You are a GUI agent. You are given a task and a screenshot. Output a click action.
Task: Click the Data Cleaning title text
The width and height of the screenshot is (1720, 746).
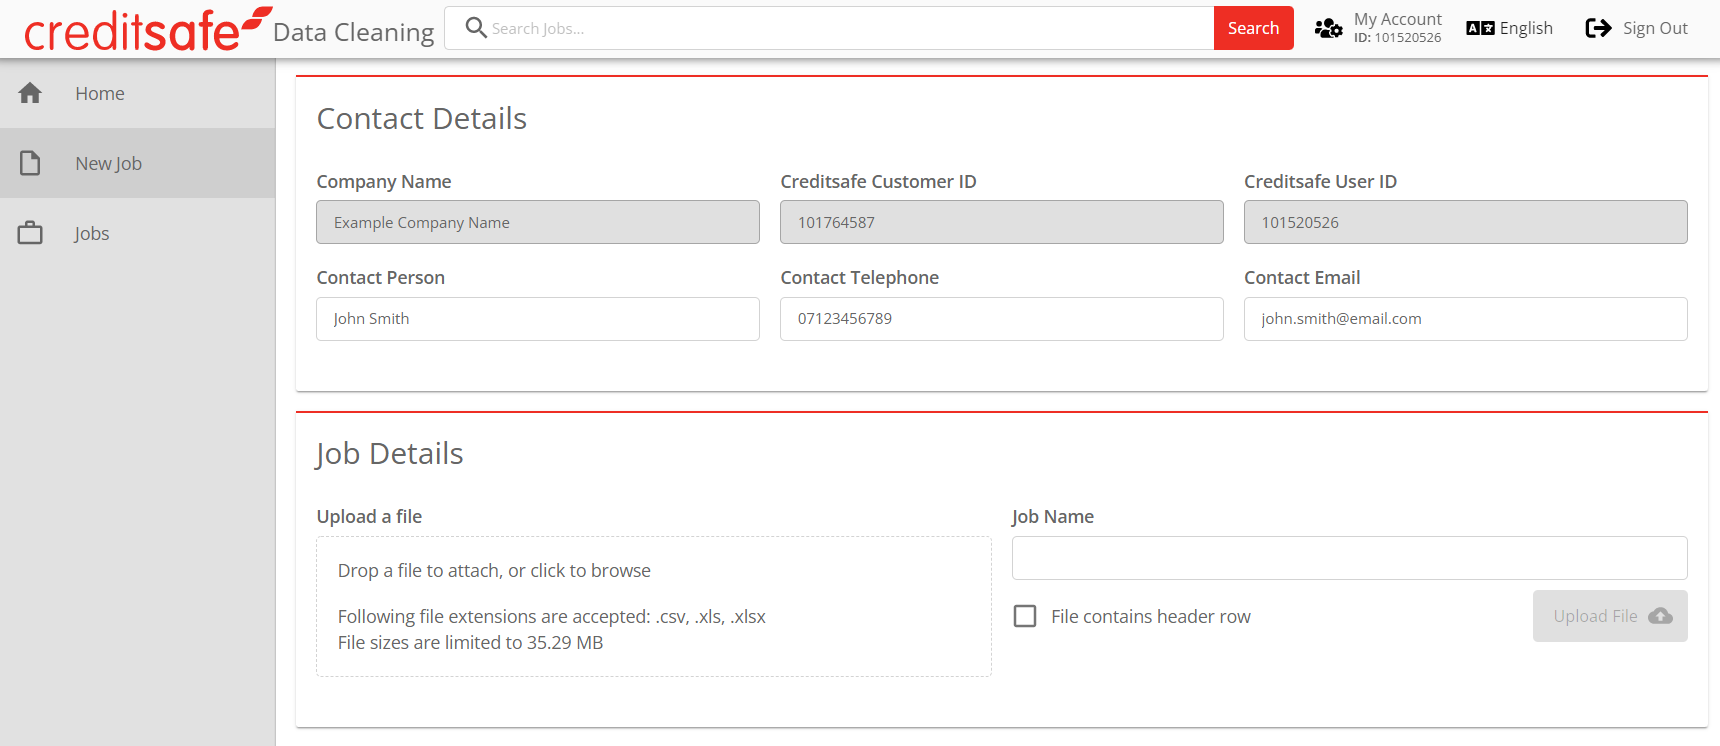(x=354, y=32)
